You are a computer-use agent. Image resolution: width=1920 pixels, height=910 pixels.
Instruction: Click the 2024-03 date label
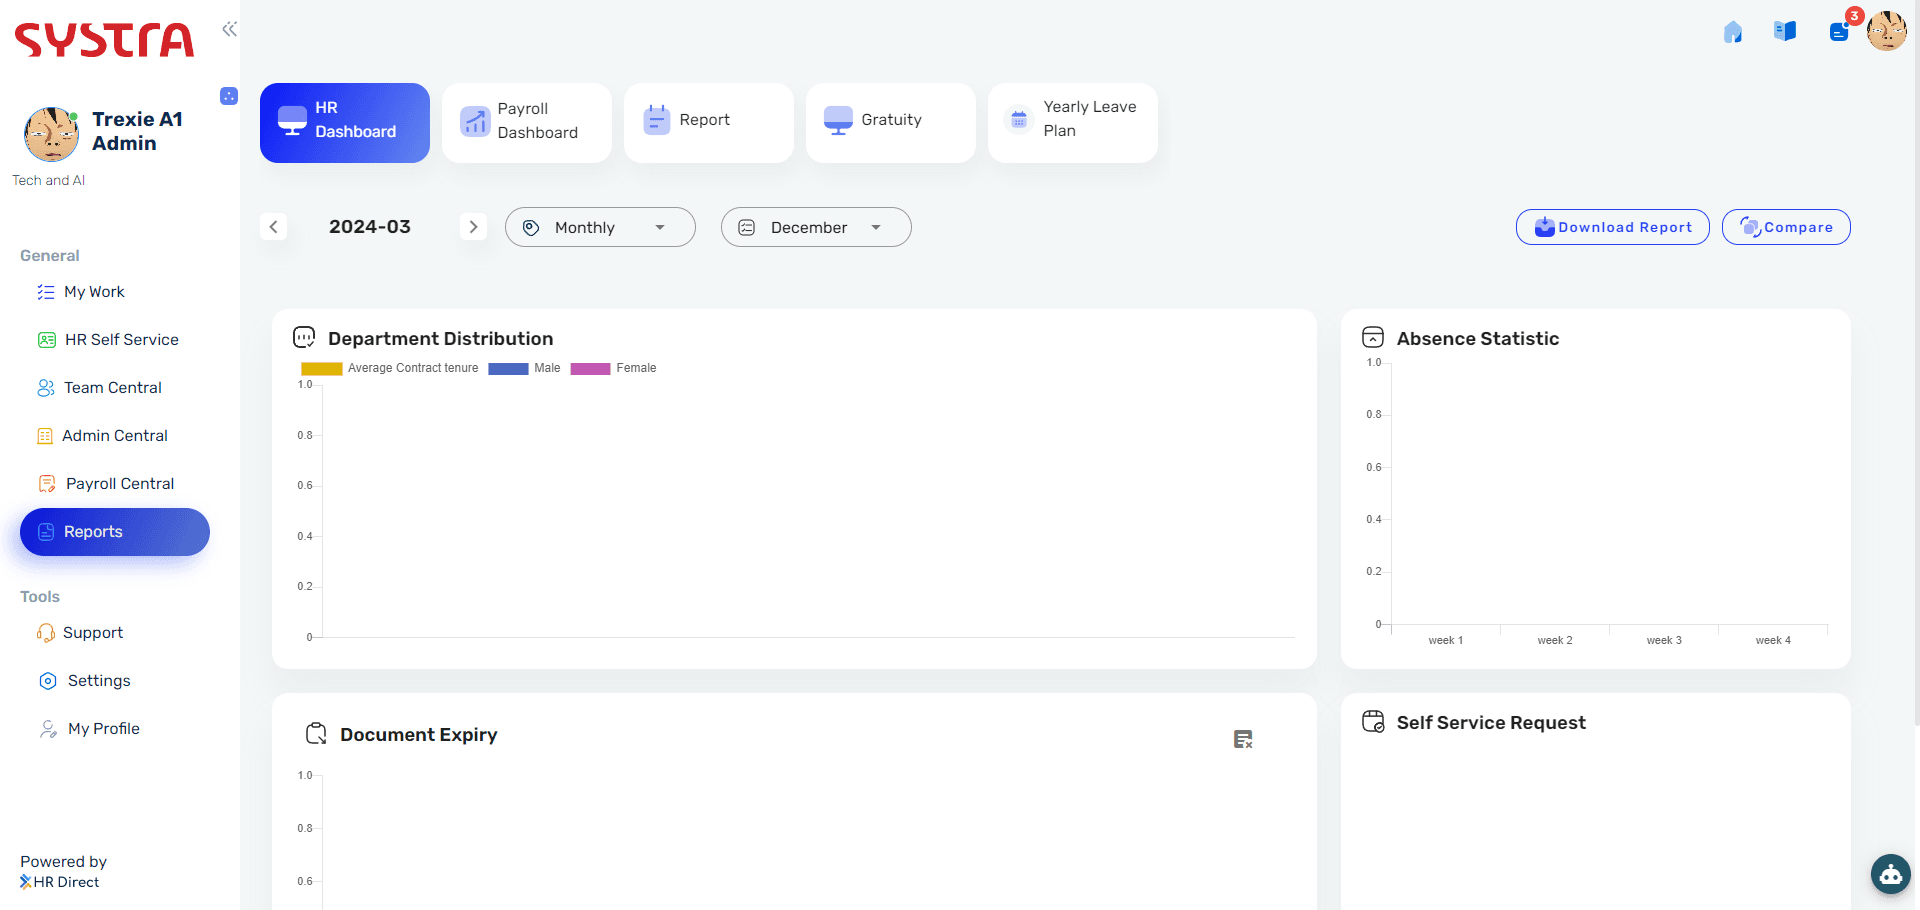(370, 227)
